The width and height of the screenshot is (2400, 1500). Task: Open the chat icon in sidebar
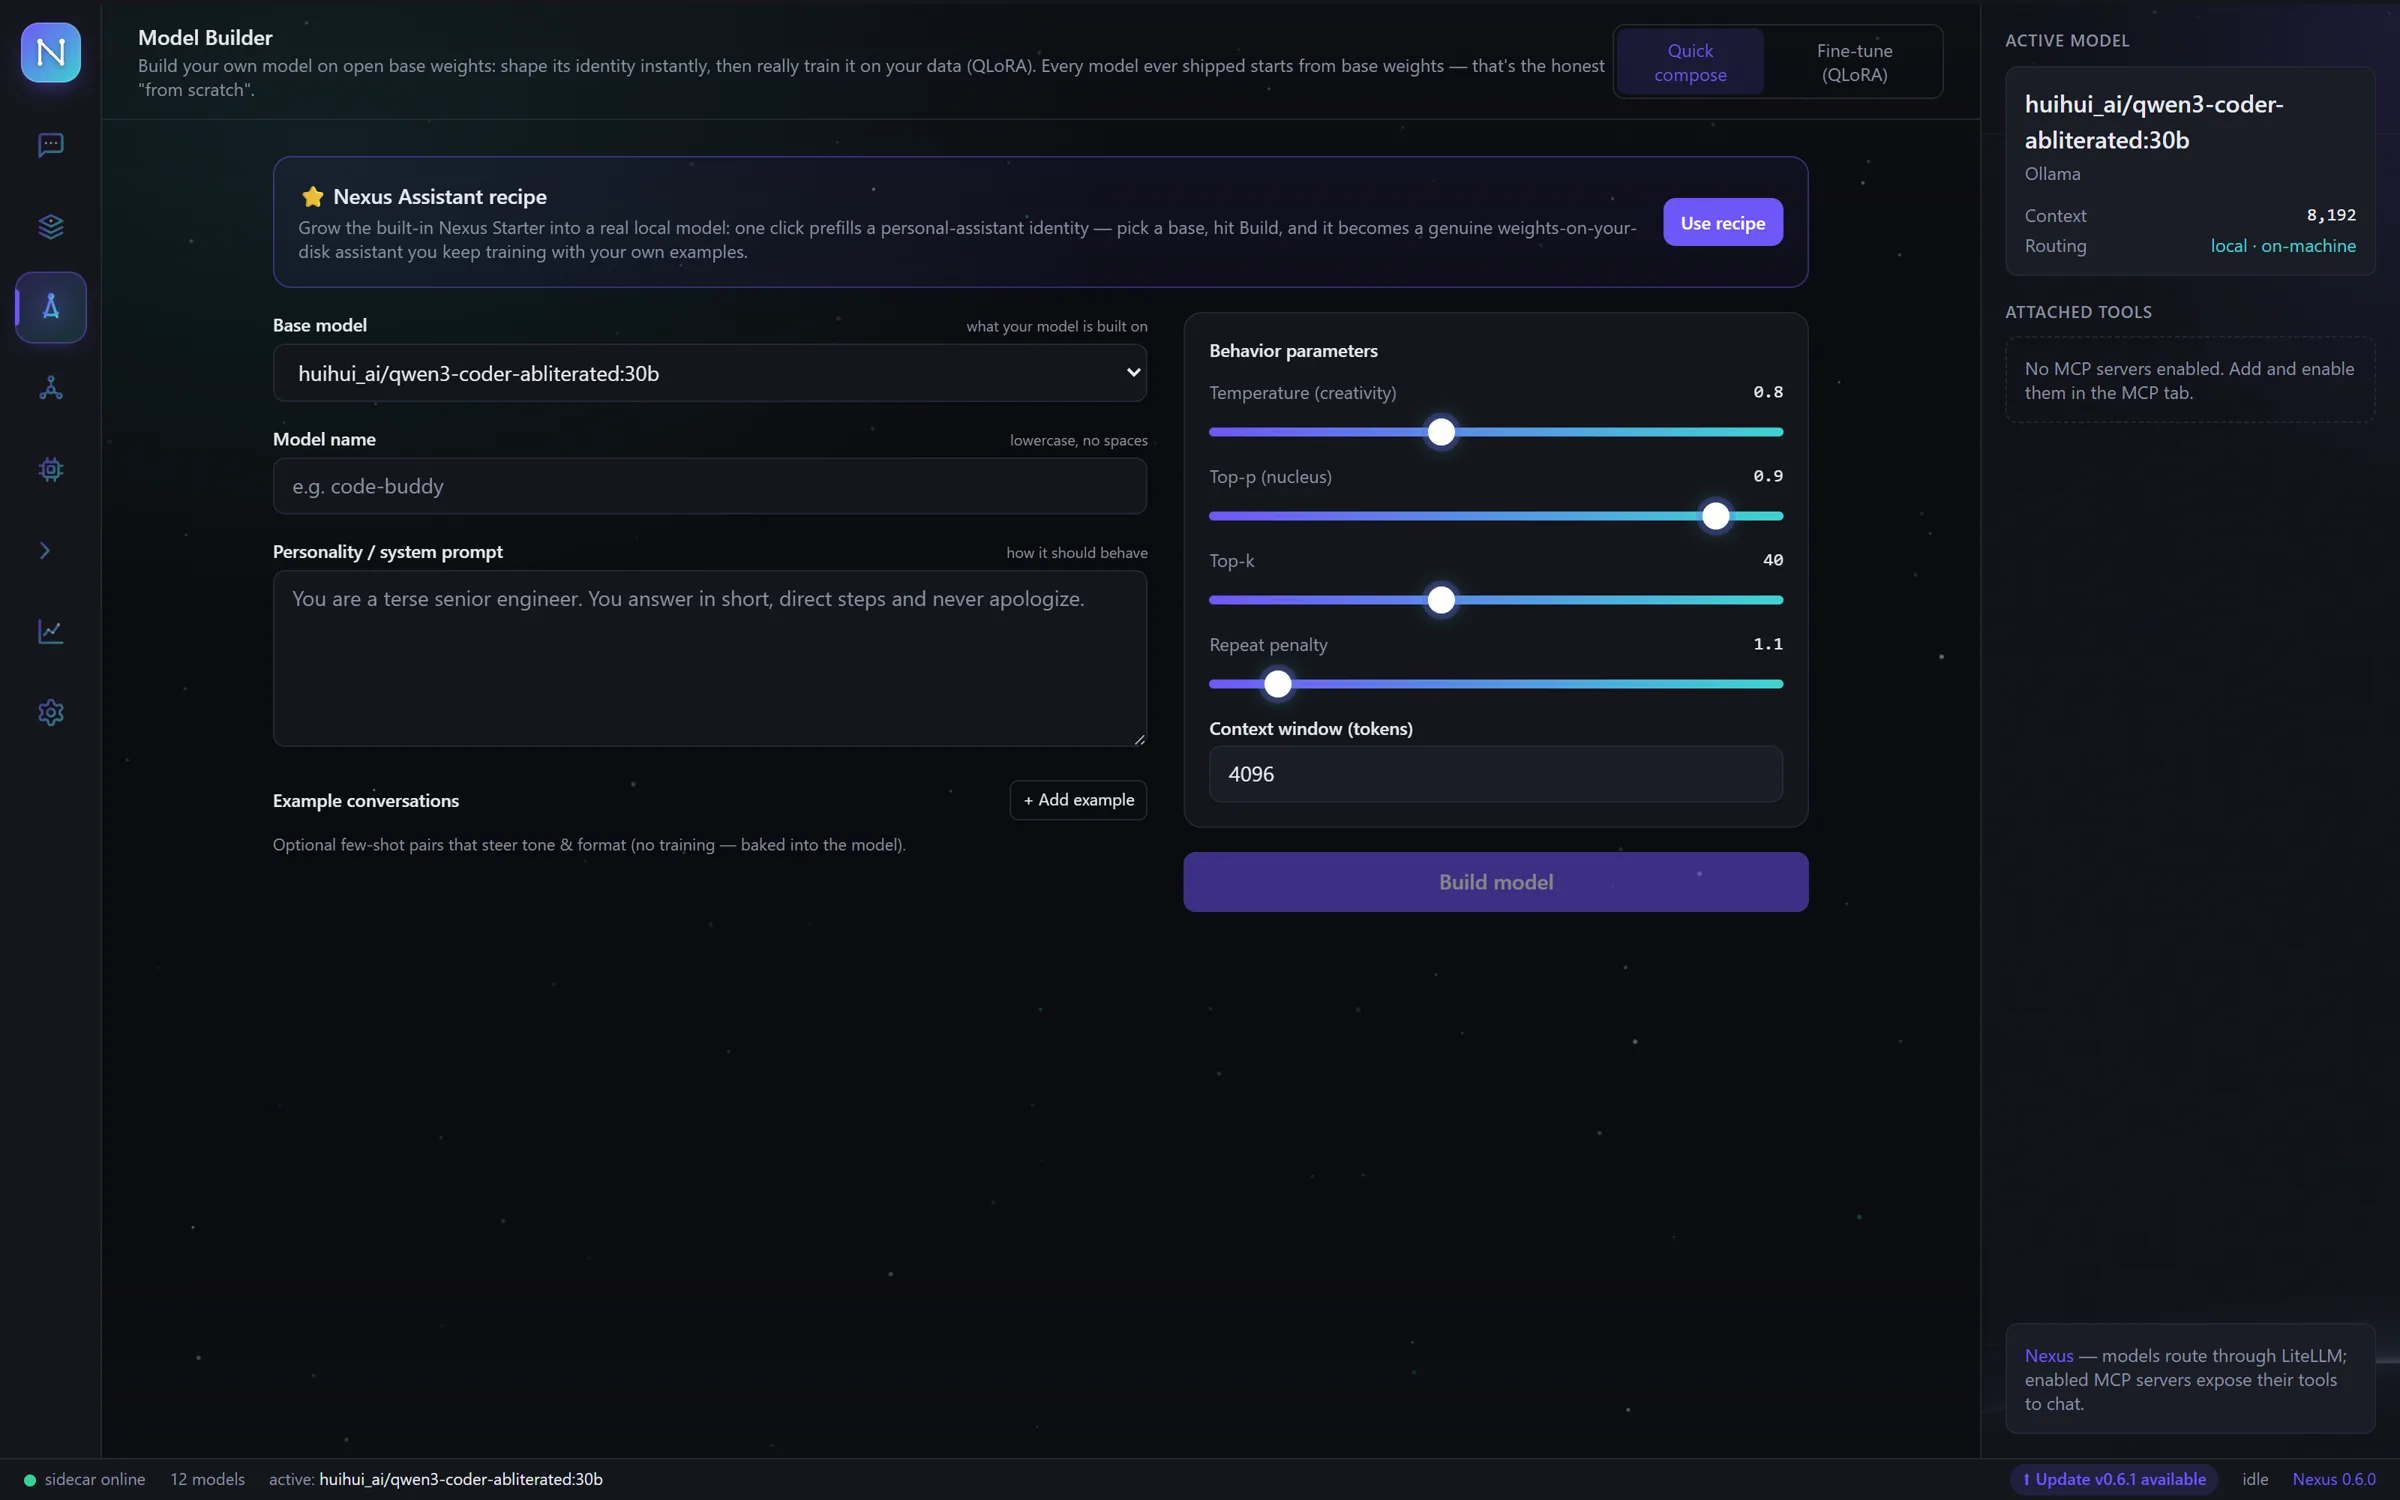[50, 145]
